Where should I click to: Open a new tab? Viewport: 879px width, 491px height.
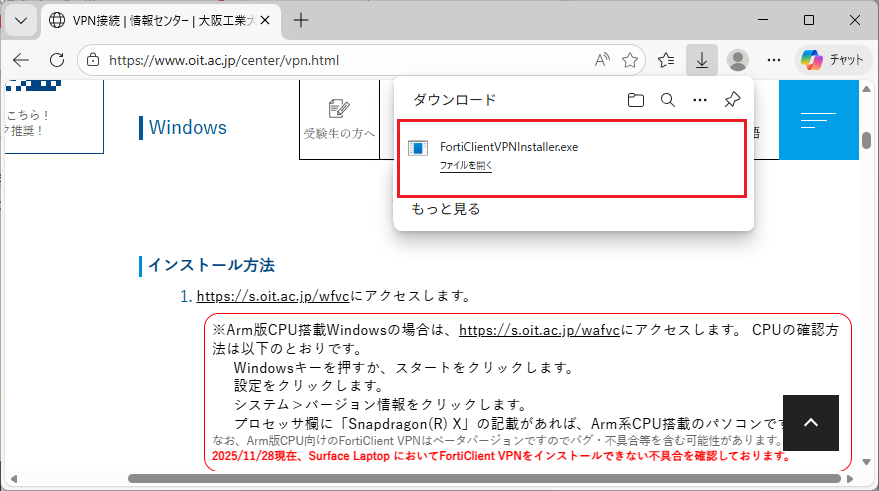click(301, 20)
